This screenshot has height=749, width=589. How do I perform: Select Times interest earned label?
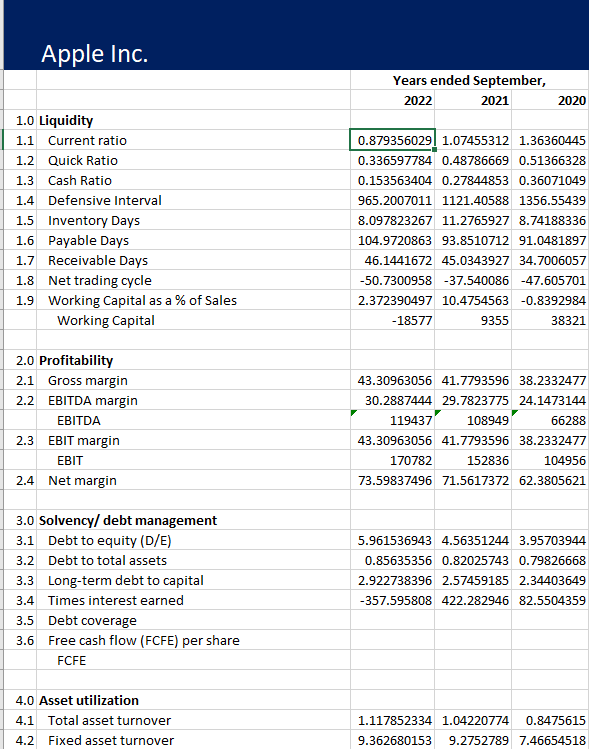point(116,601)
